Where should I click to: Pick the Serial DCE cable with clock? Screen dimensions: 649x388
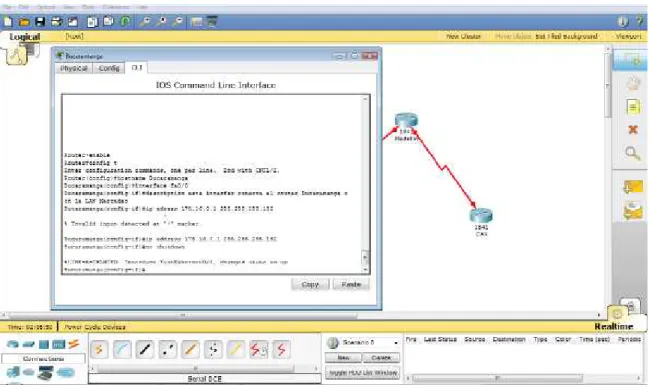pyautogui.click(x=259, y=350)
